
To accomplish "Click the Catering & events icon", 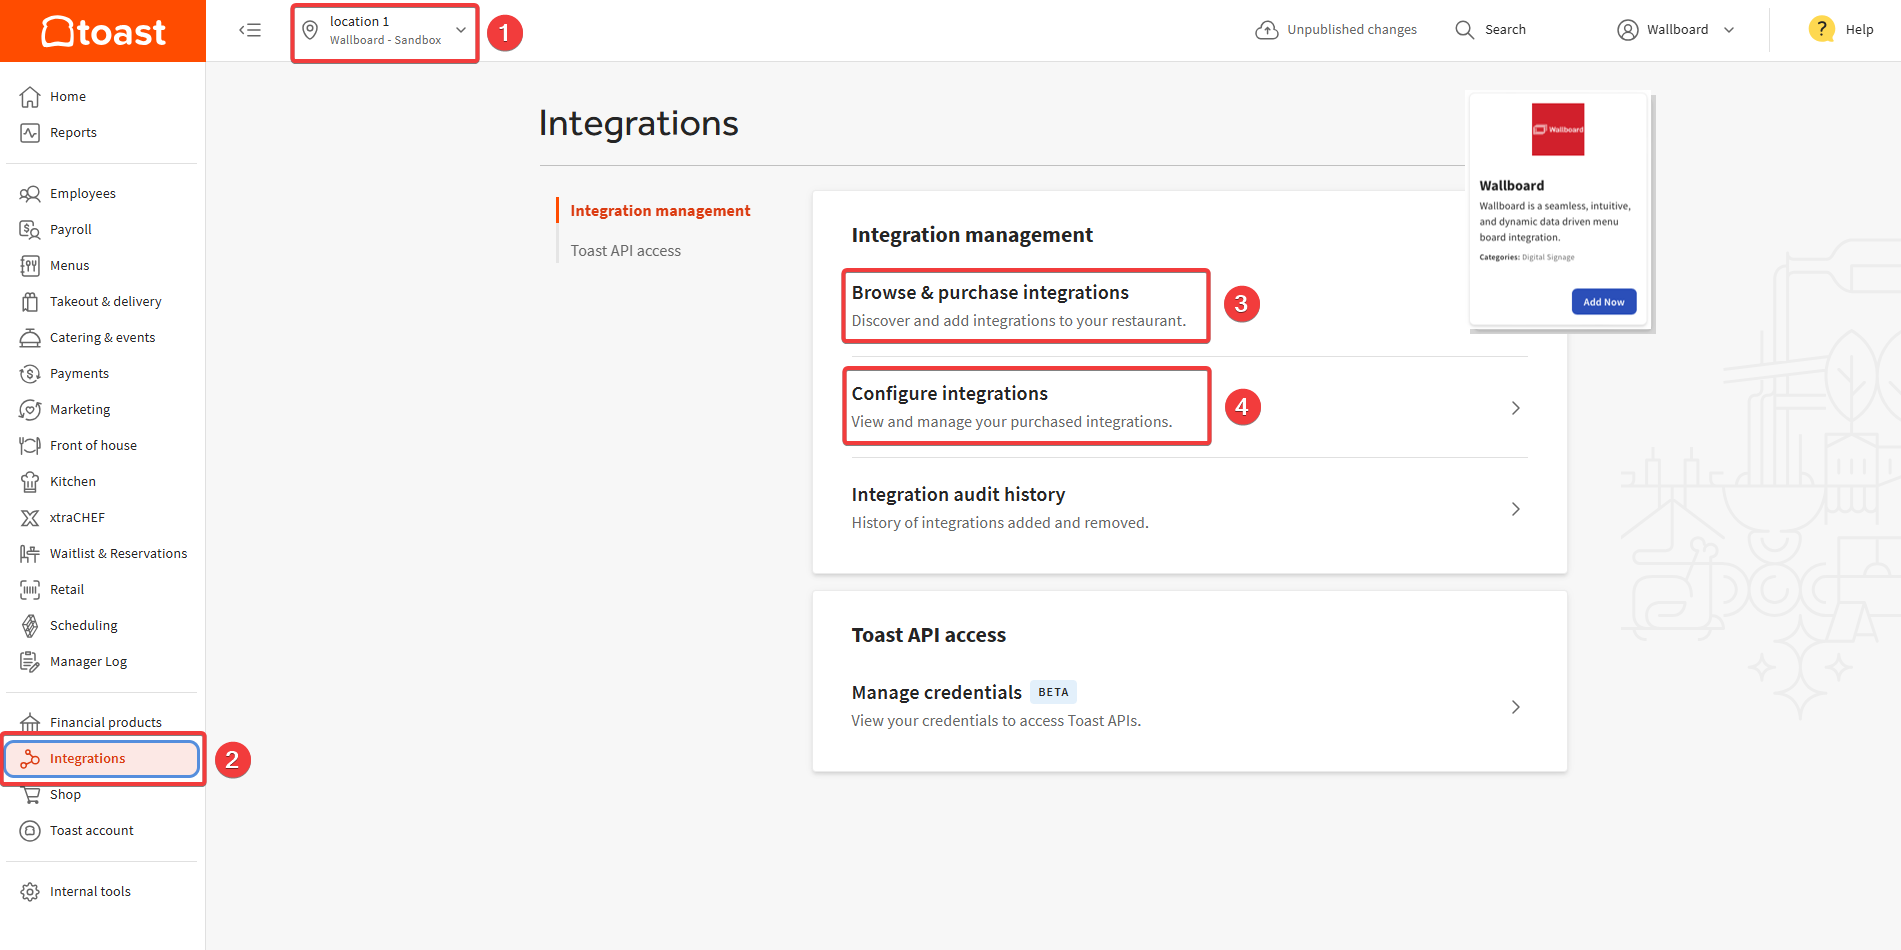I will [30, 338].
